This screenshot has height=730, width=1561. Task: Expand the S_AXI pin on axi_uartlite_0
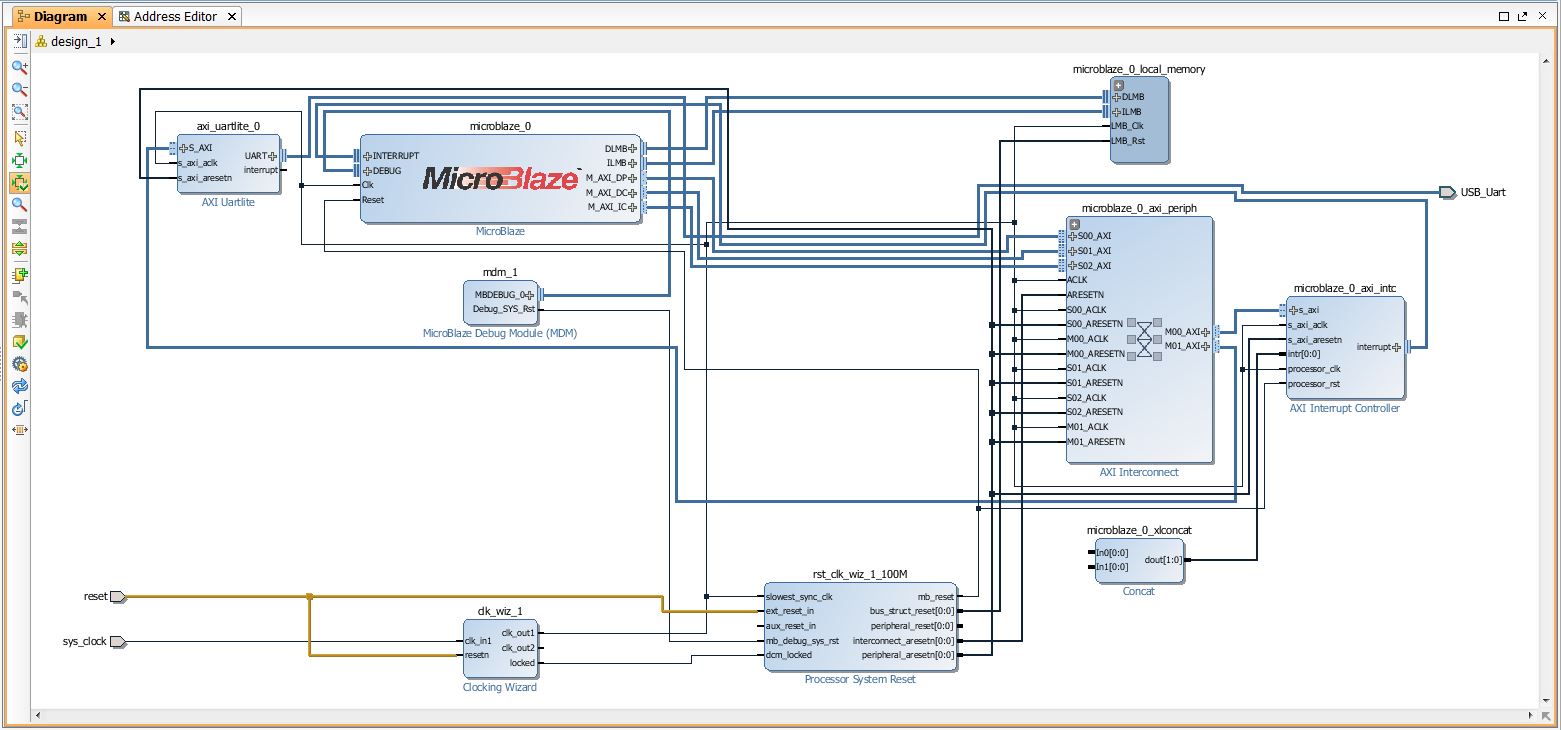183,148
